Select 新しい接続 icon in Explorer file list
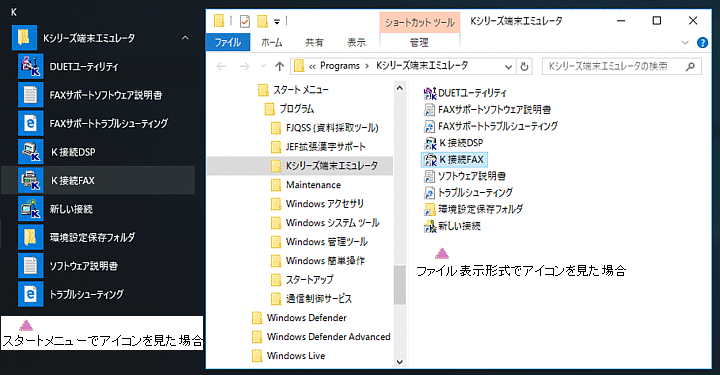Screen dimensions: 720x375 430,226
